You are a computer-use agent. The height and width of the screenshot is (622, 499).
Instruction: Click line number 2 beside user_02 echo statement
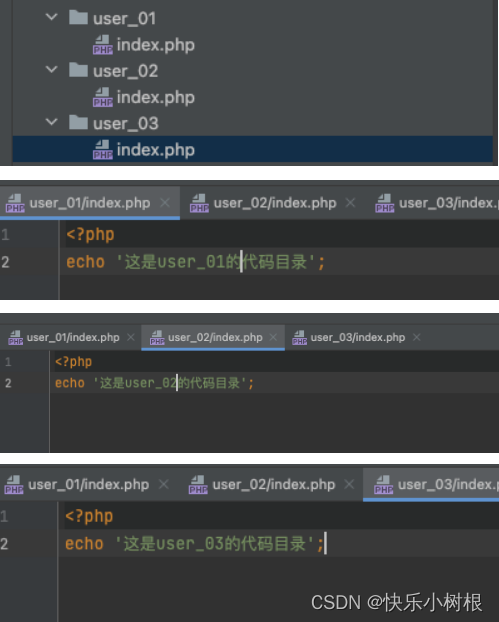[8, 383]
